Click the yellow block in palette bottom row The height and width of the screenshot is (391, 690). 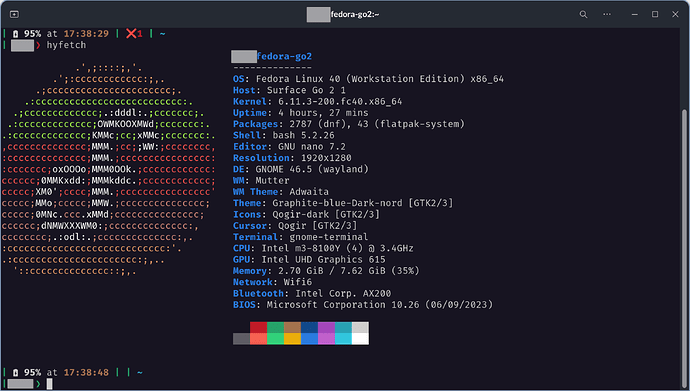tap(292, 339)
